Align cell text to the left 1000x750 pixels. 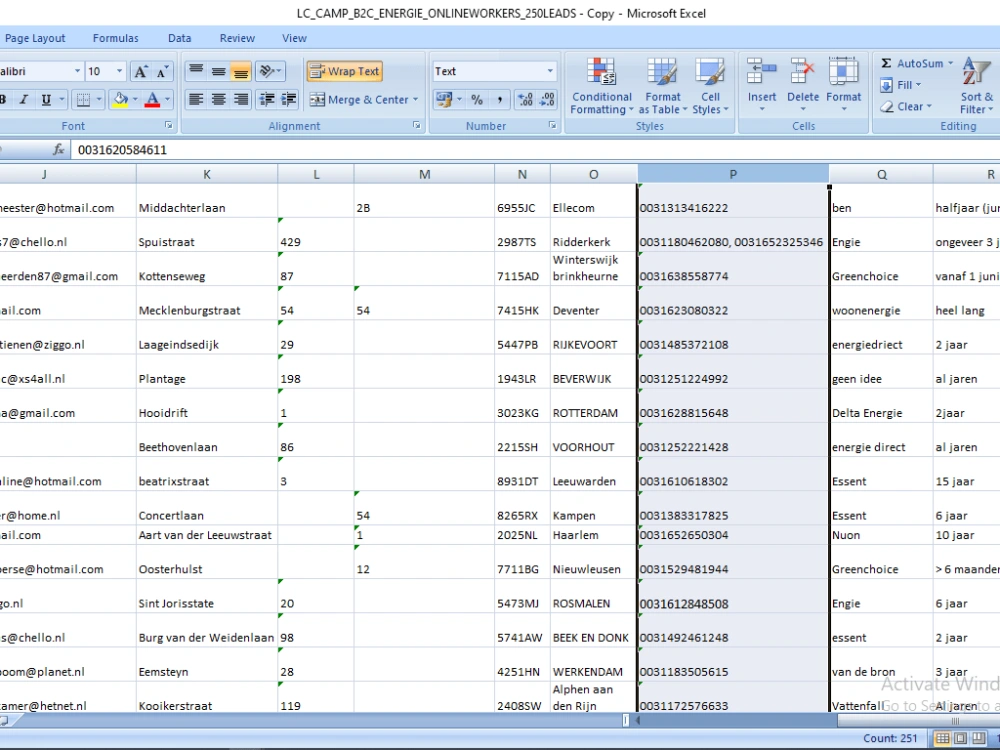(196, 99)
